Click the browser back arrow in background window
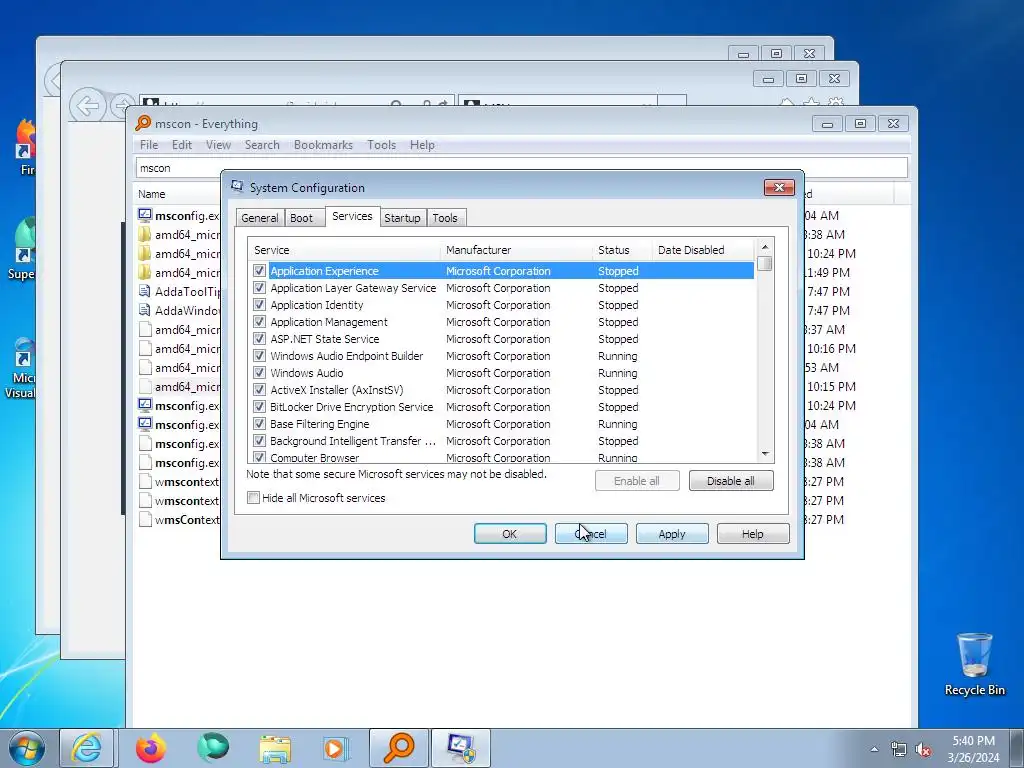 click(x=88, y=105)
